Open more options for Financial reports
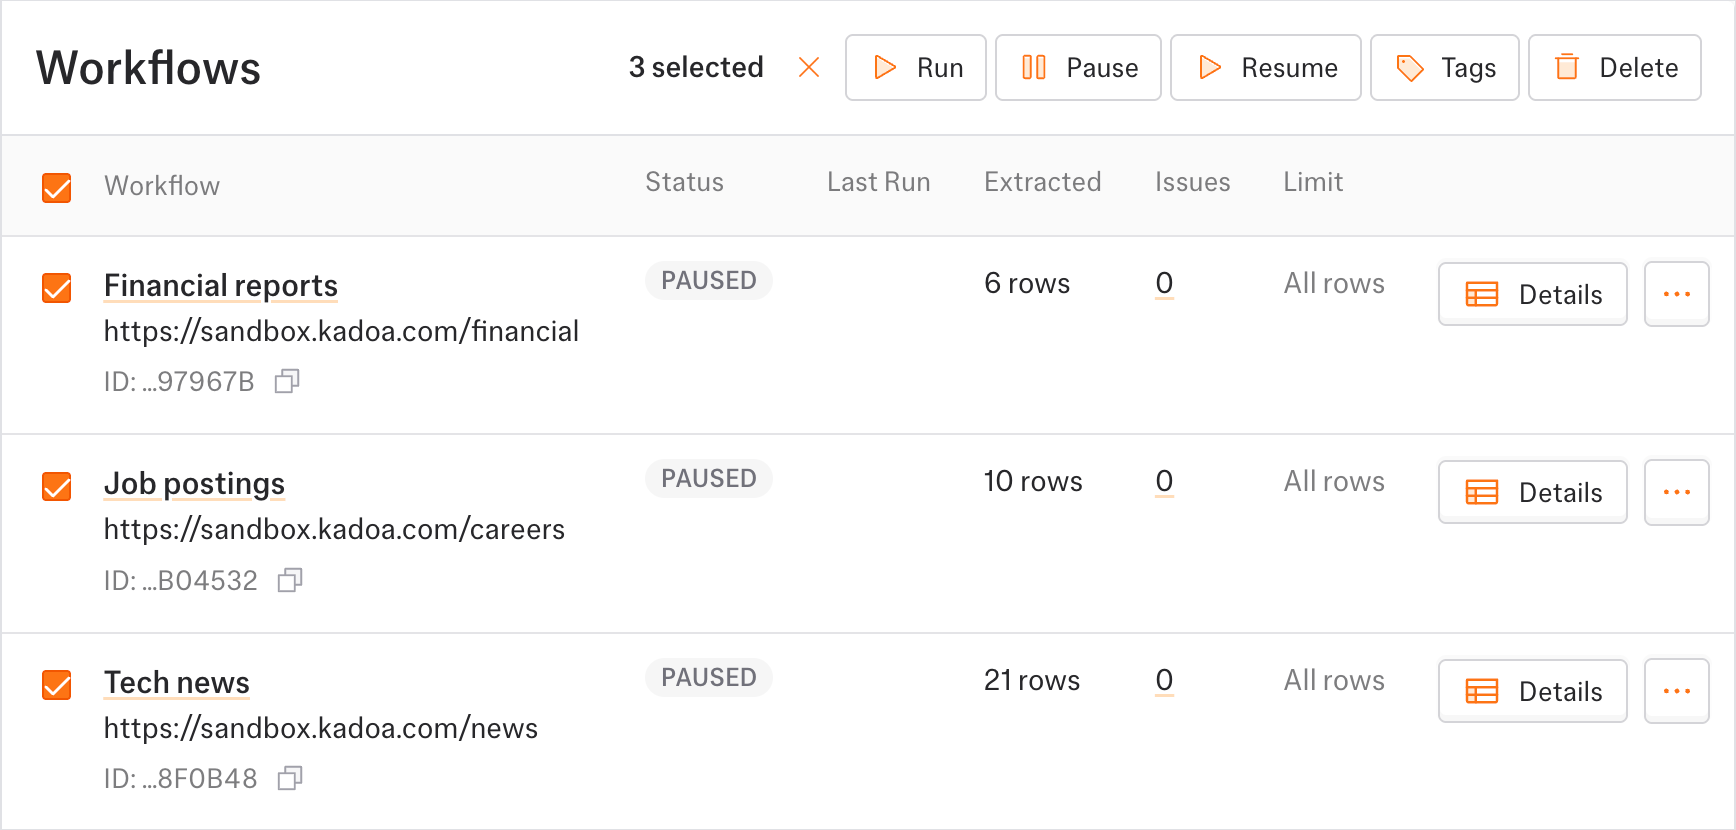 (1676, 294)
